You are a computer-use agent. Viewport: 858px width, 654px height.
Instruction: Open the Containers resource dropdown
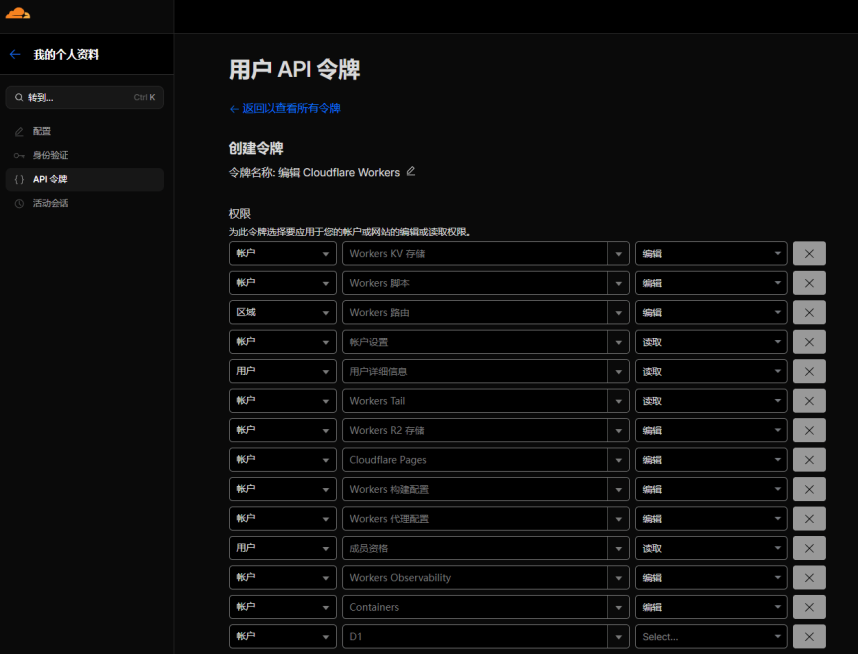click(x=485, y=607)
